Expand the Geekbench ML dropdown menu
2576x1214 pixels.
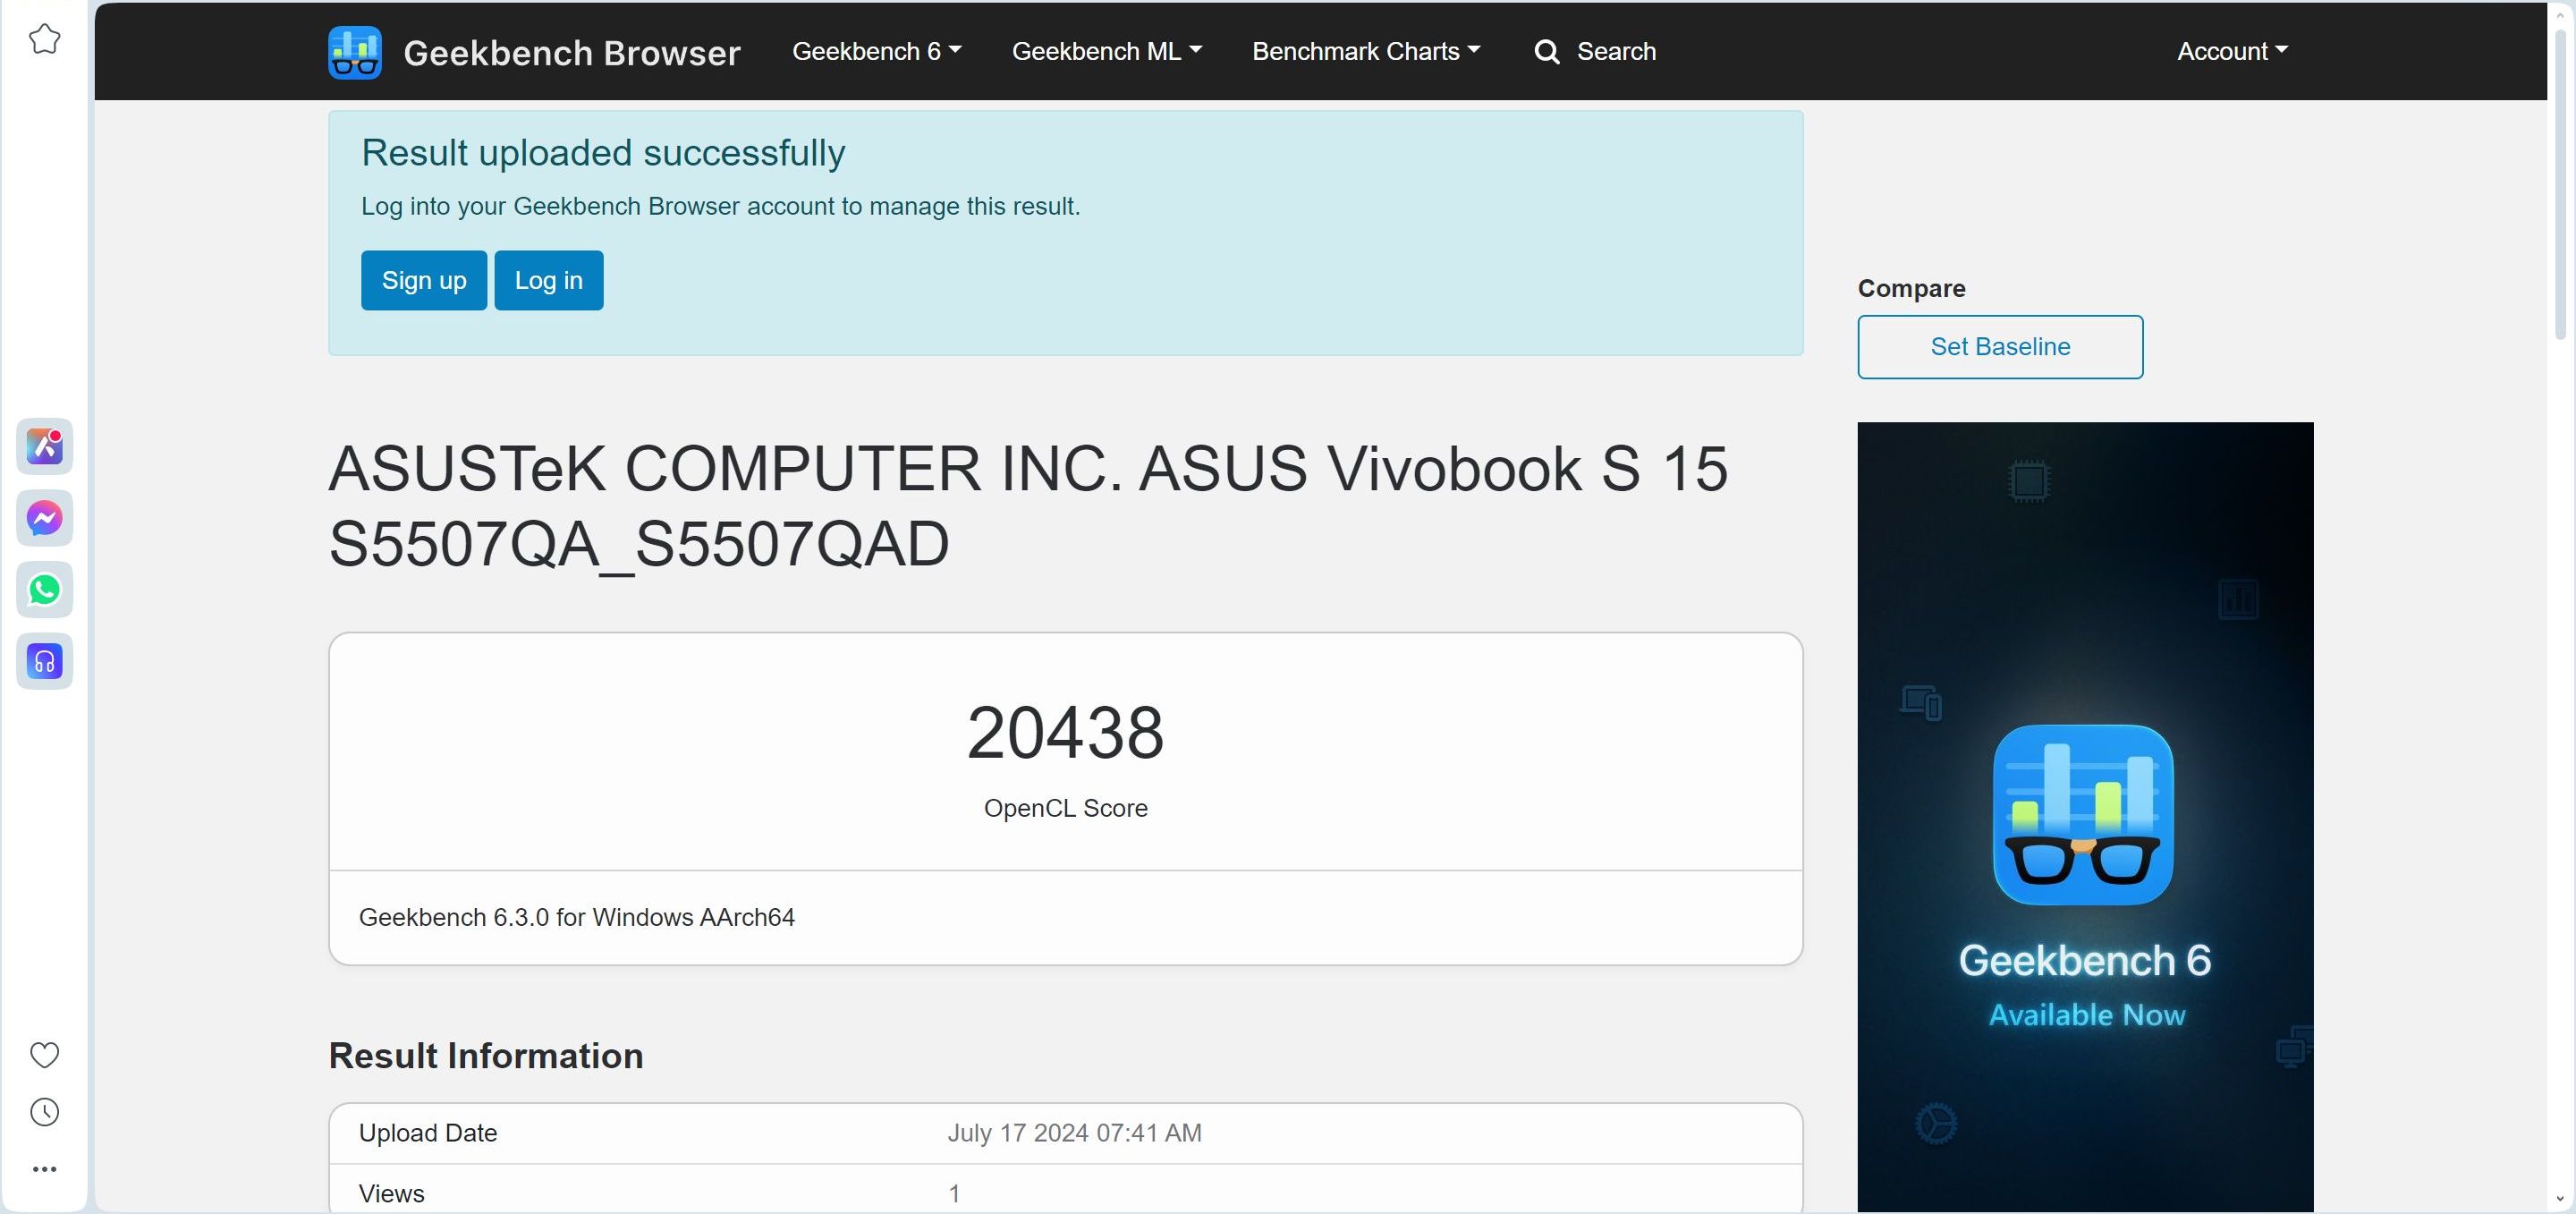tap(1106, 52)
